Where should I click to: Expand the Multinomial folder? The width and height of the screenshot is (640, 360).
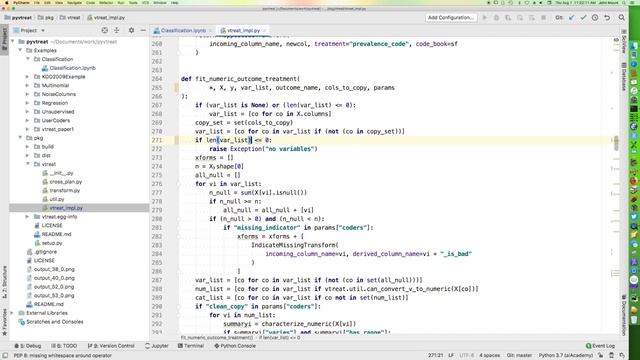28,85
